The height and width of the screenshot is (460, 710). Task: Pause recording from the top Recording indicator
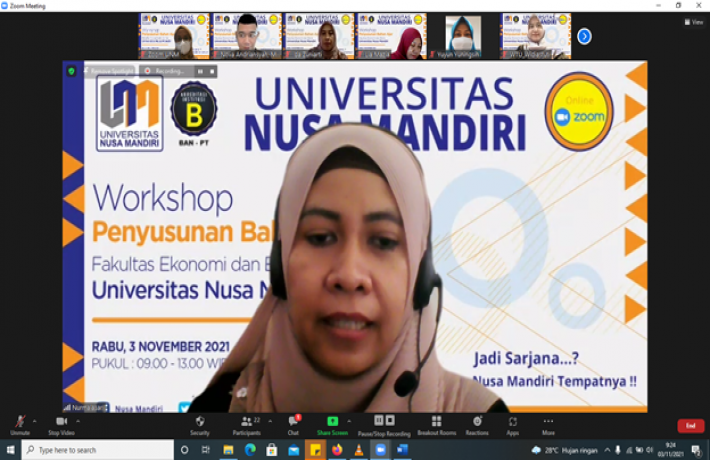click(x=200, y=72)
